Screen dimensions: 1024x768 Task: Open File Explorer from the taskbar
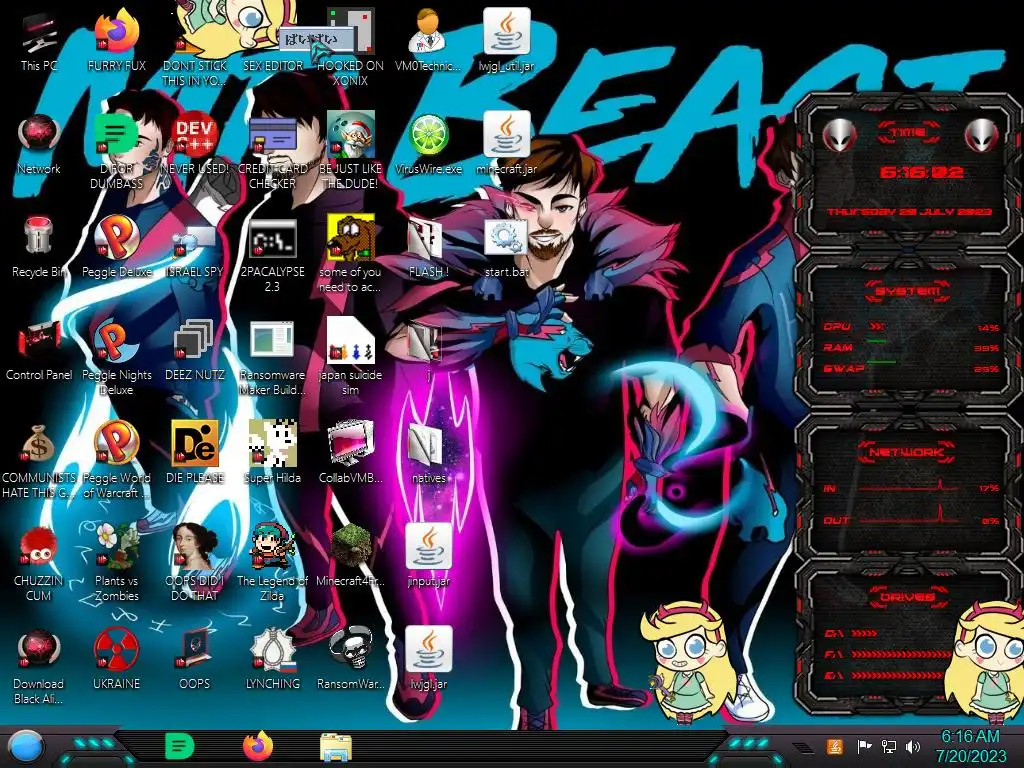pyautogui.click(x=336, y=748)
